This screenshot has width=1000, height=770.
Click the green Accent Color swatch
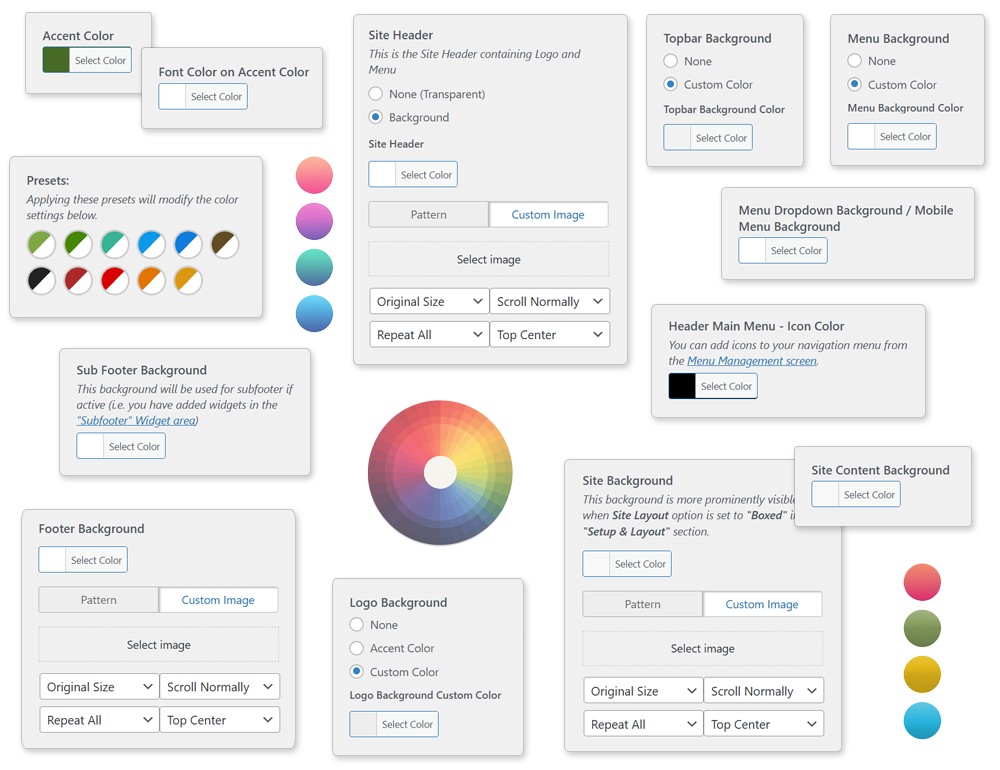point(54,59)
